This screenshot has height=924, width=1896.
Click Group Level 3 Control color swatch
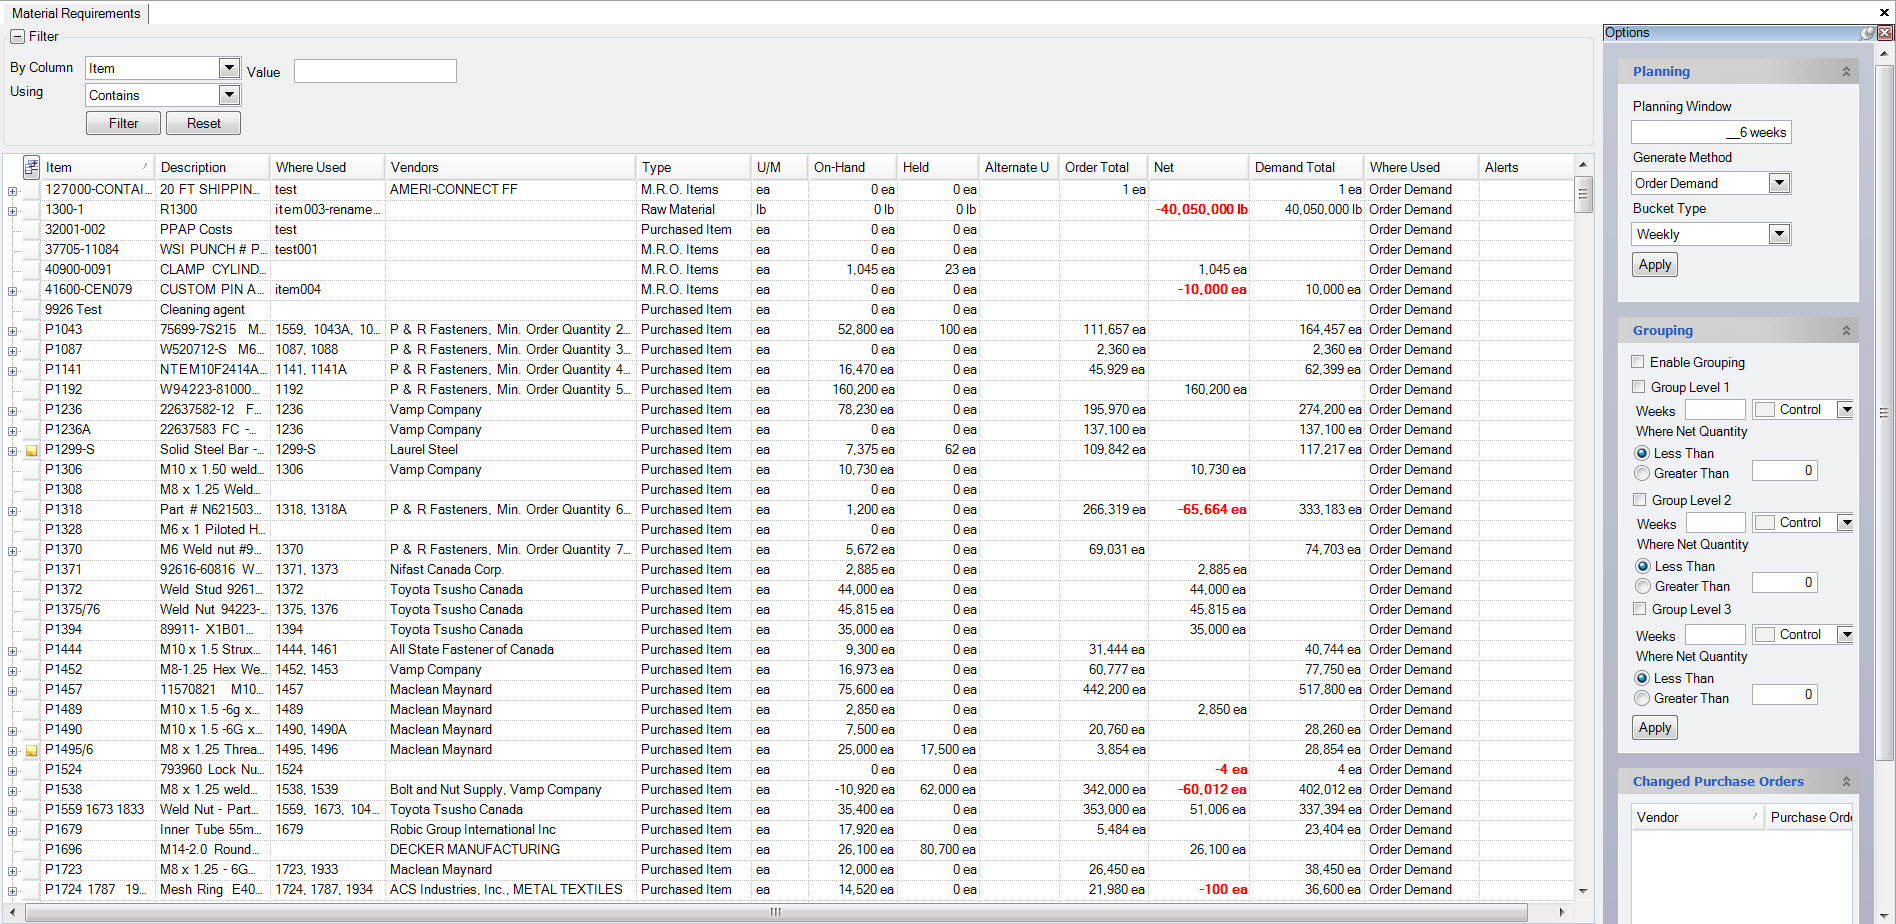click(x=1765, y=635)
